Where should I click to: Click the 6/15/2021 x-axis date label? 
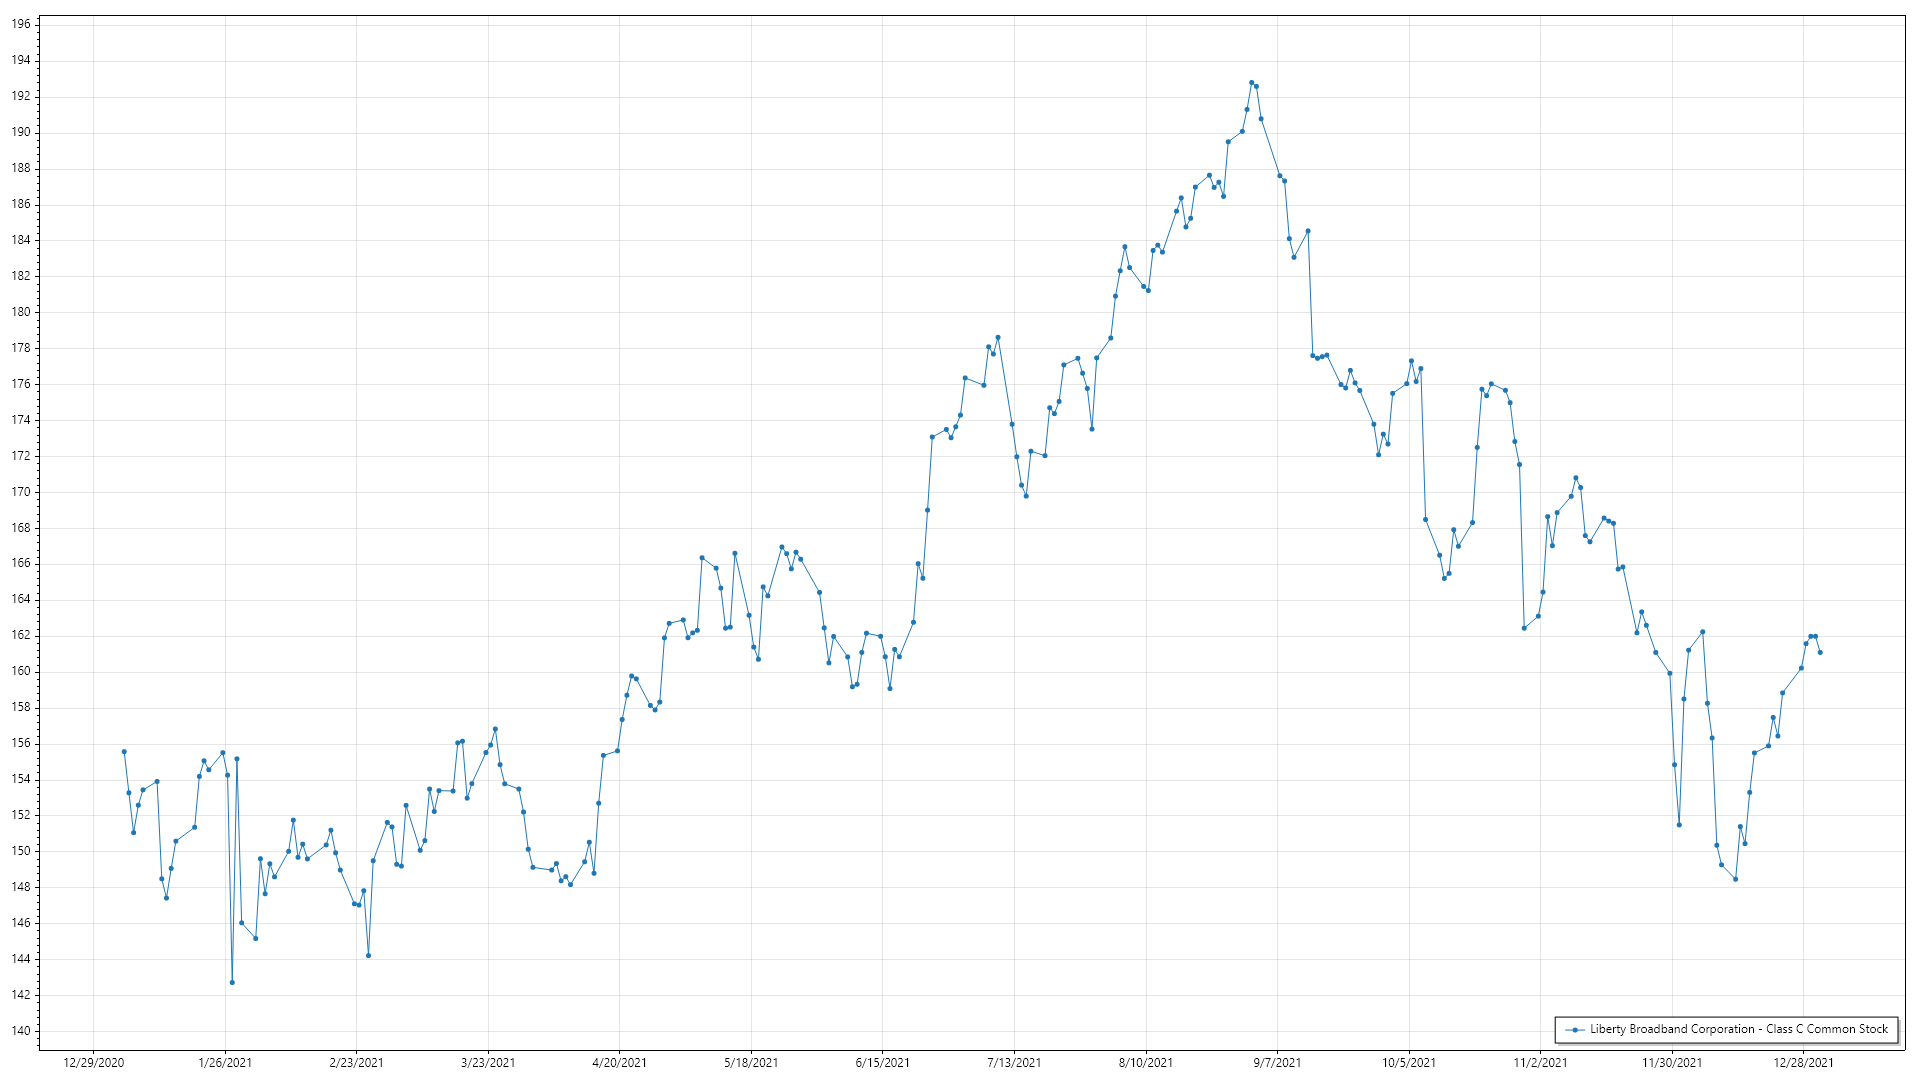883,1062
